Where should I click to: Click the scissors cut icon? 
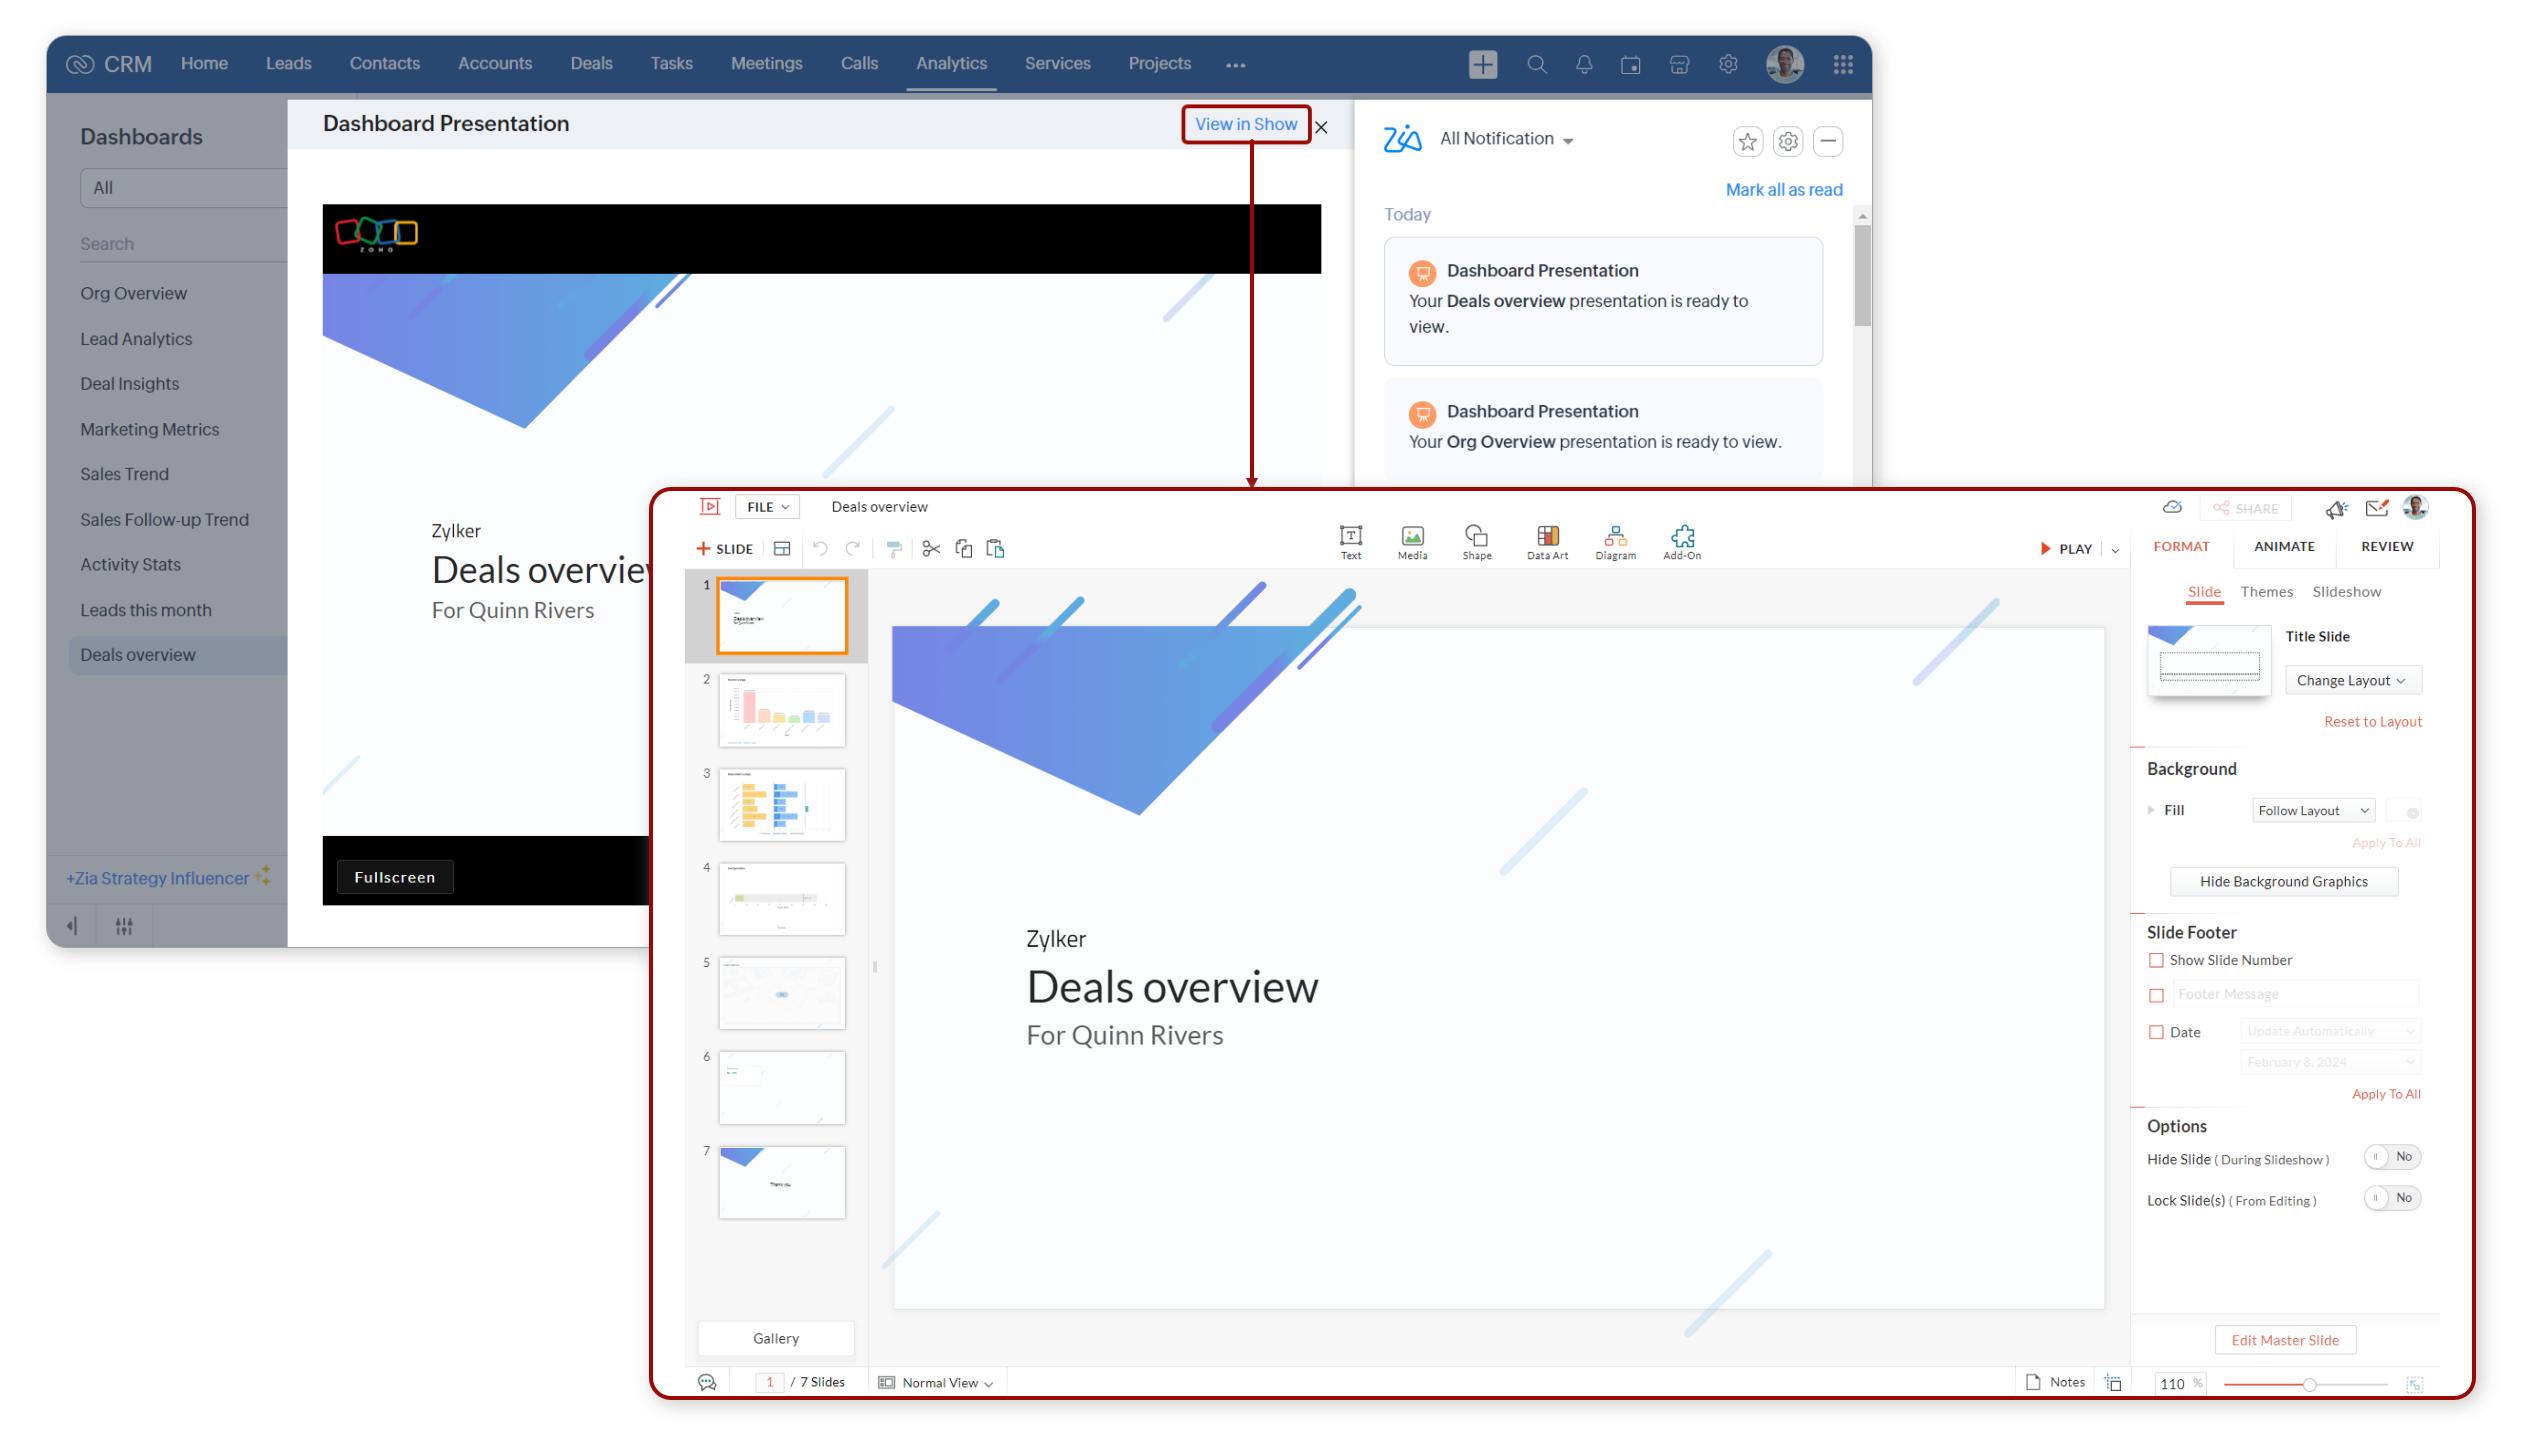click(930, 548)
